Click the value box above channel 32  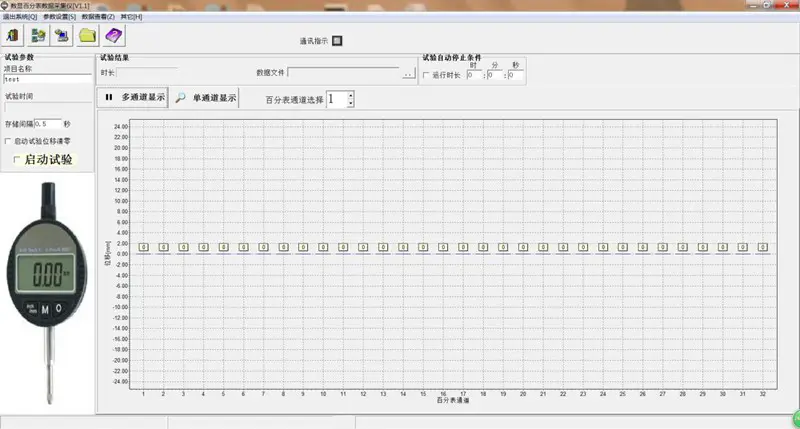[x=762, y=247]
